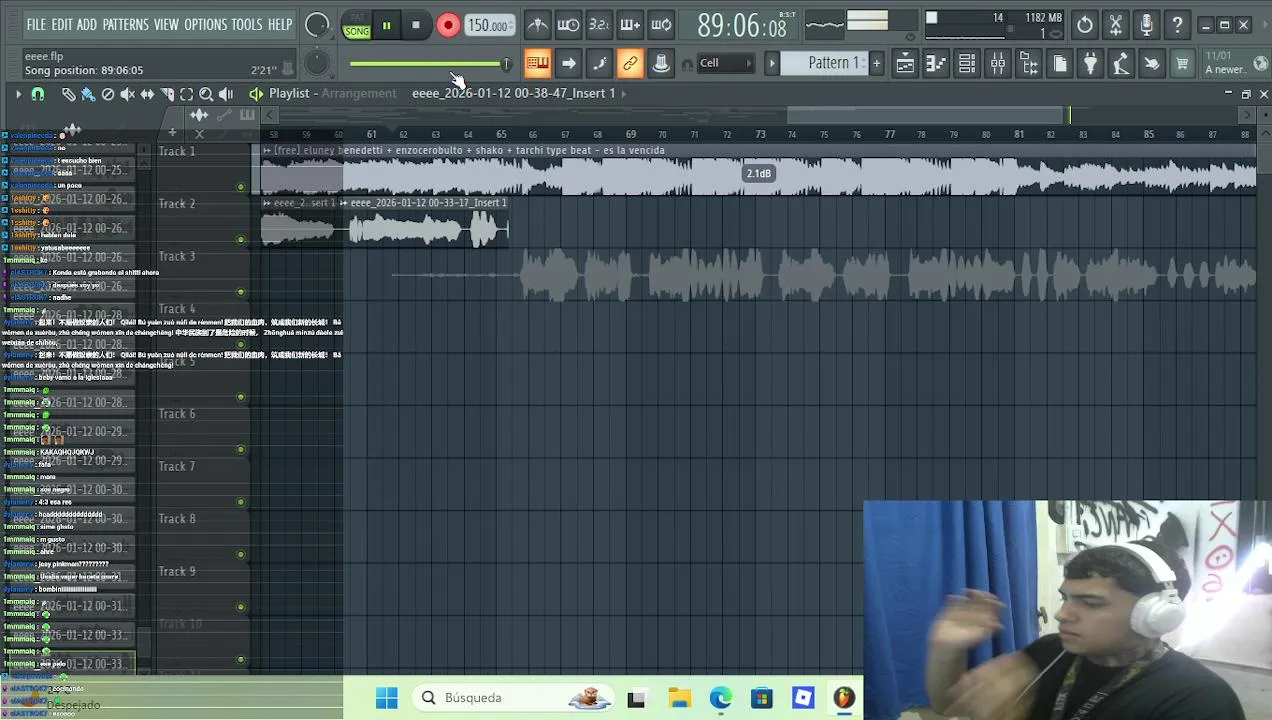
Task: Mute Track 2 via its green dot
Action: [x=240, y=239]
